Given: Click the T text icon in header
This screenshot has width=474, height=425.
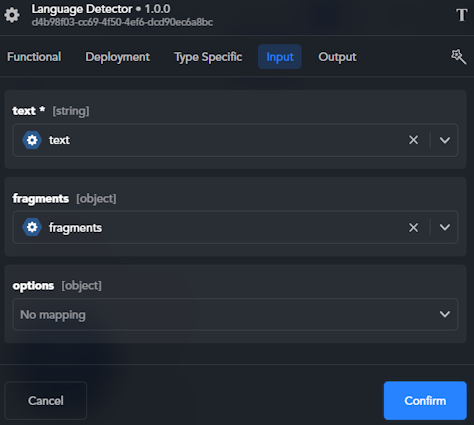Looking at the screenshot, I should click(462, 15).
